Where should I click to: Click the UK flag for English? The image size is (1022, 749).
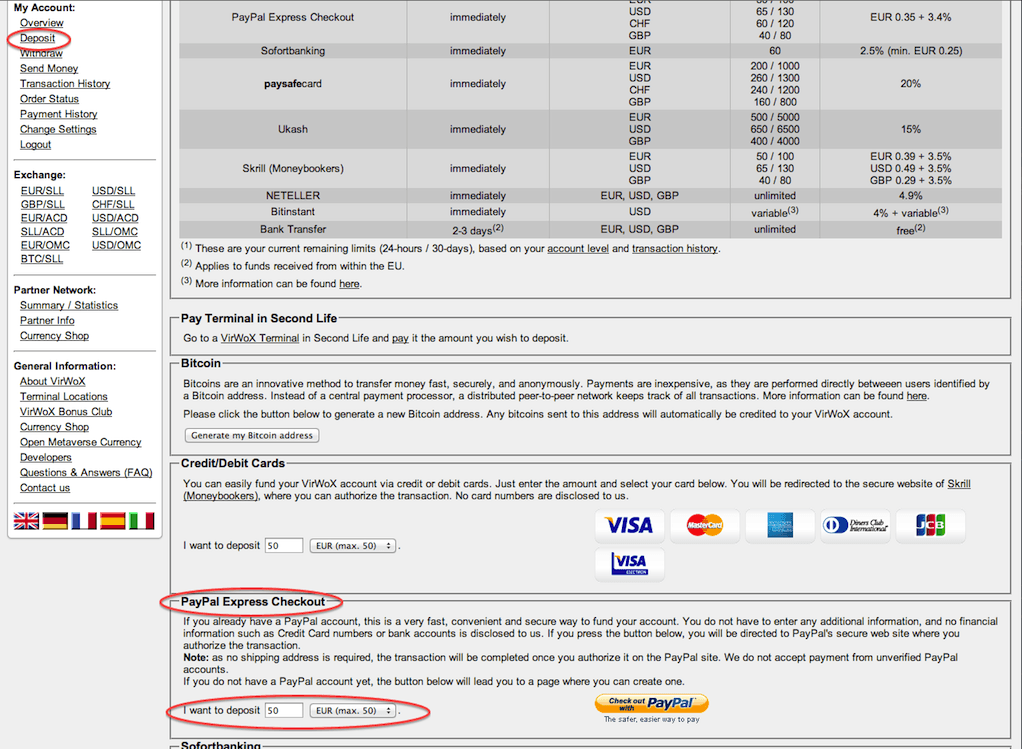(x=26, y=520)
